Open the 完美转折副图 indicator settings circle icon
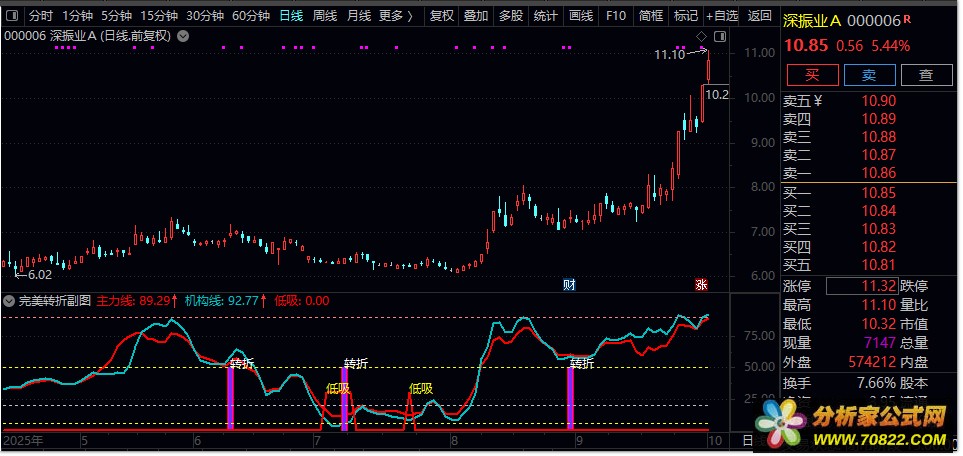The image size is (963, 456). (9, 300)
